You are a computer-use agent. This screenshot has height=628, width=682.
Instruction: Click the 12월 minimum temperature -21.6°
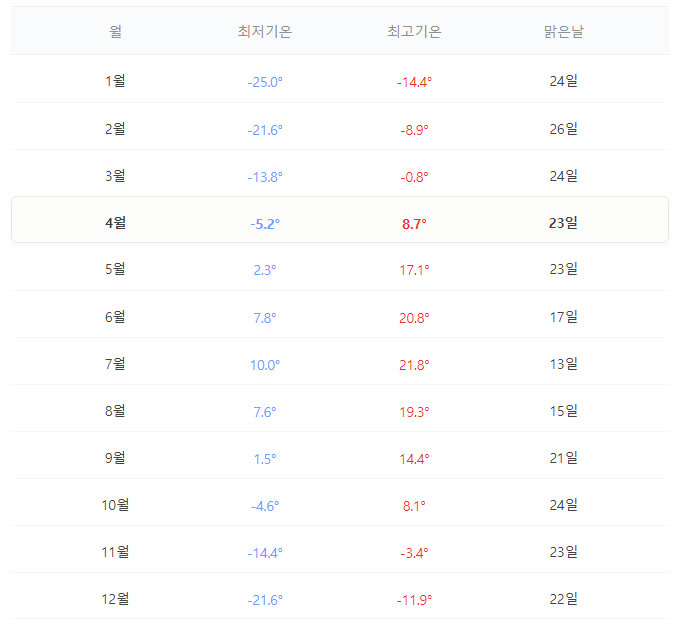click(265, 600)
